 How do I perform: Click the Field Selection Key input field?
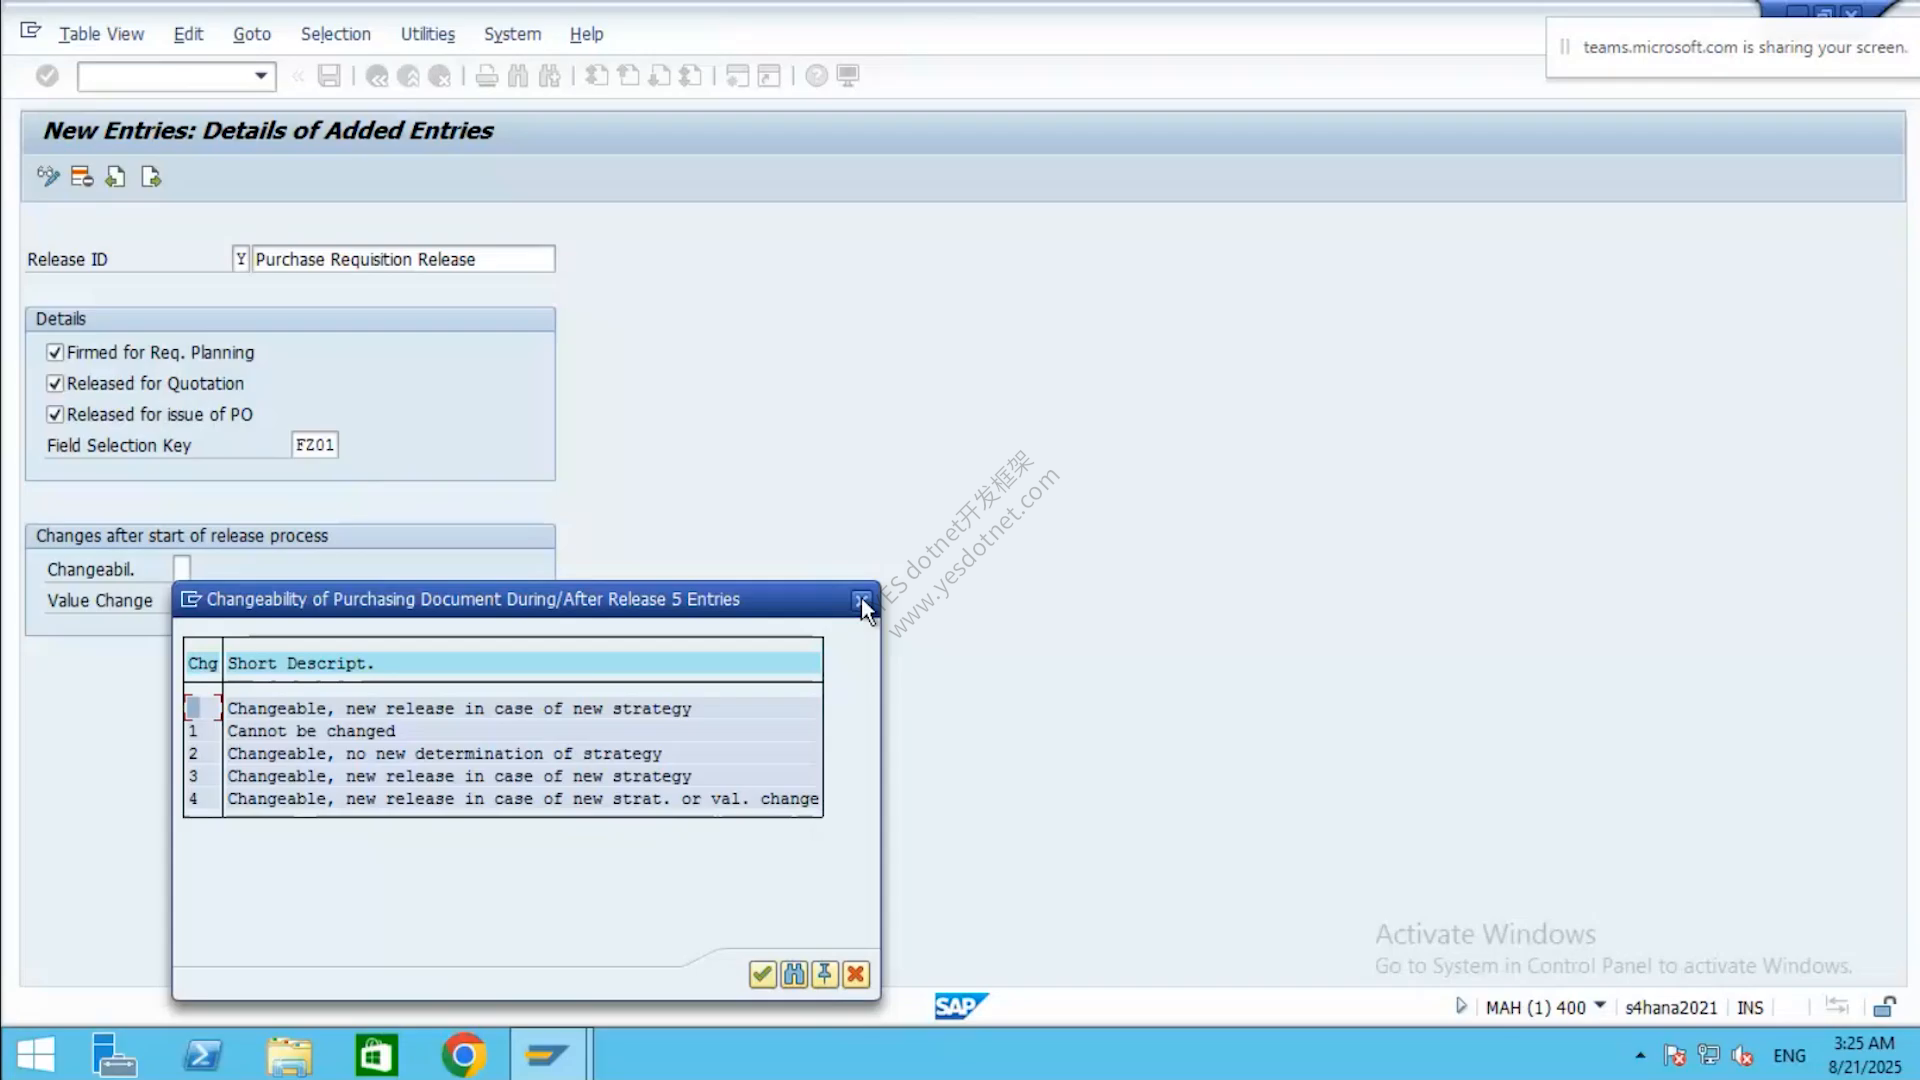(315, 445)
